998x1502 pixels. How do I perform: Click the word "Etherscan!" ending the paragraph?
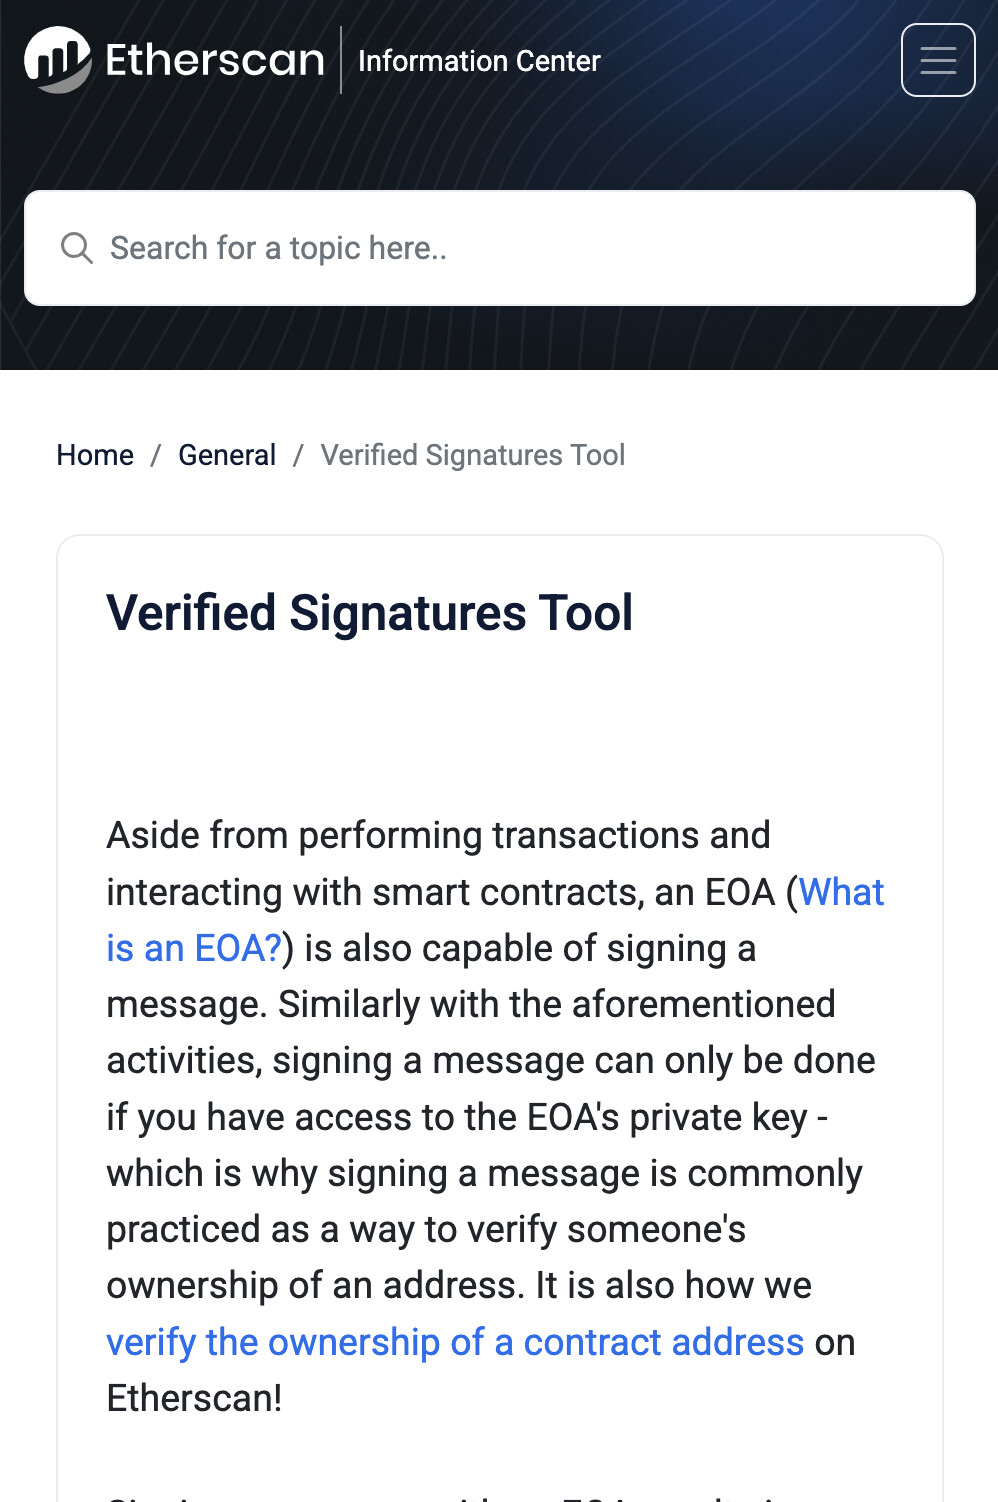(x=194, y=1398)
